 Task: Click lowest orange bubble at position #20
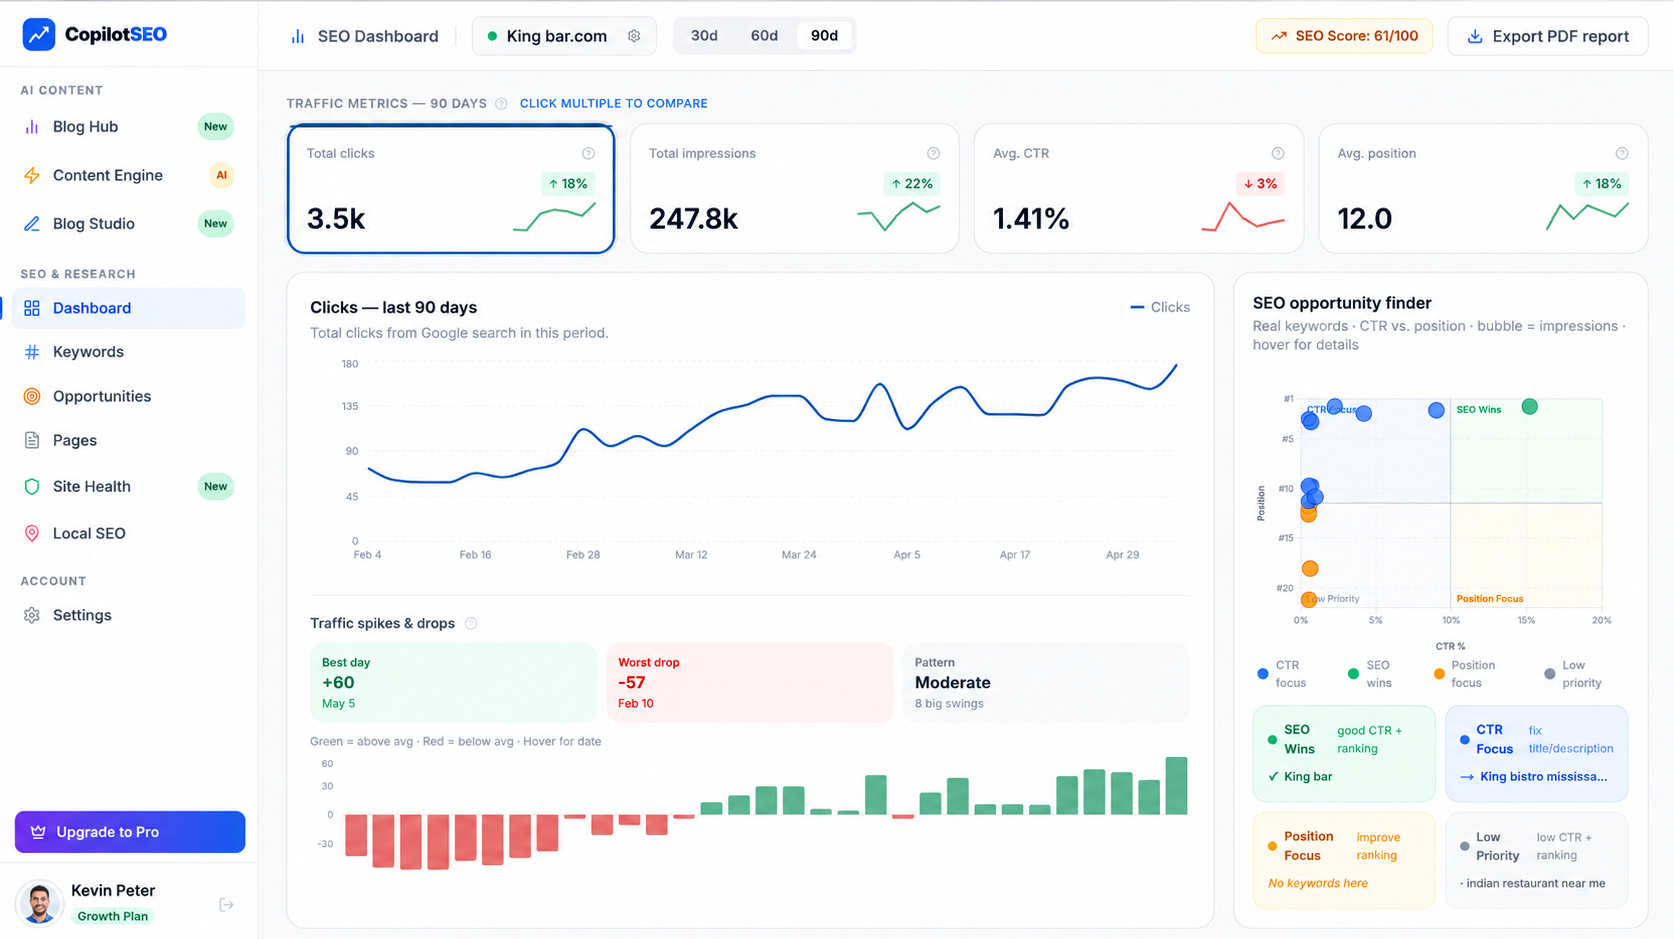point(1308,600)
